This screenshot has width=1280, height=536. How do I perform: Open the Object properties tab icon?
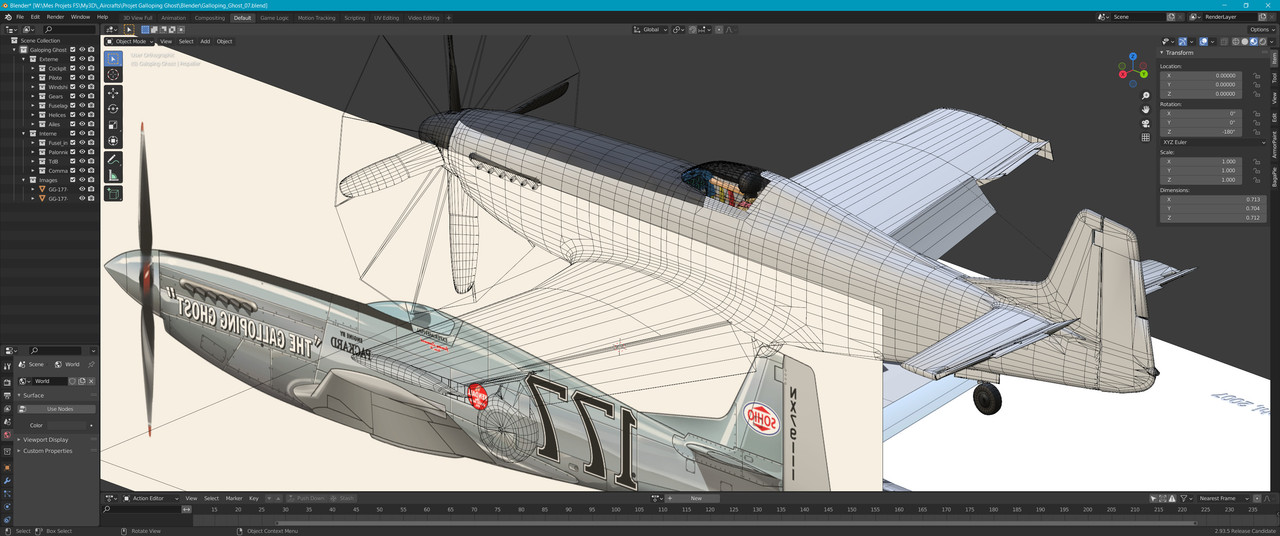[x=6, y=468]
